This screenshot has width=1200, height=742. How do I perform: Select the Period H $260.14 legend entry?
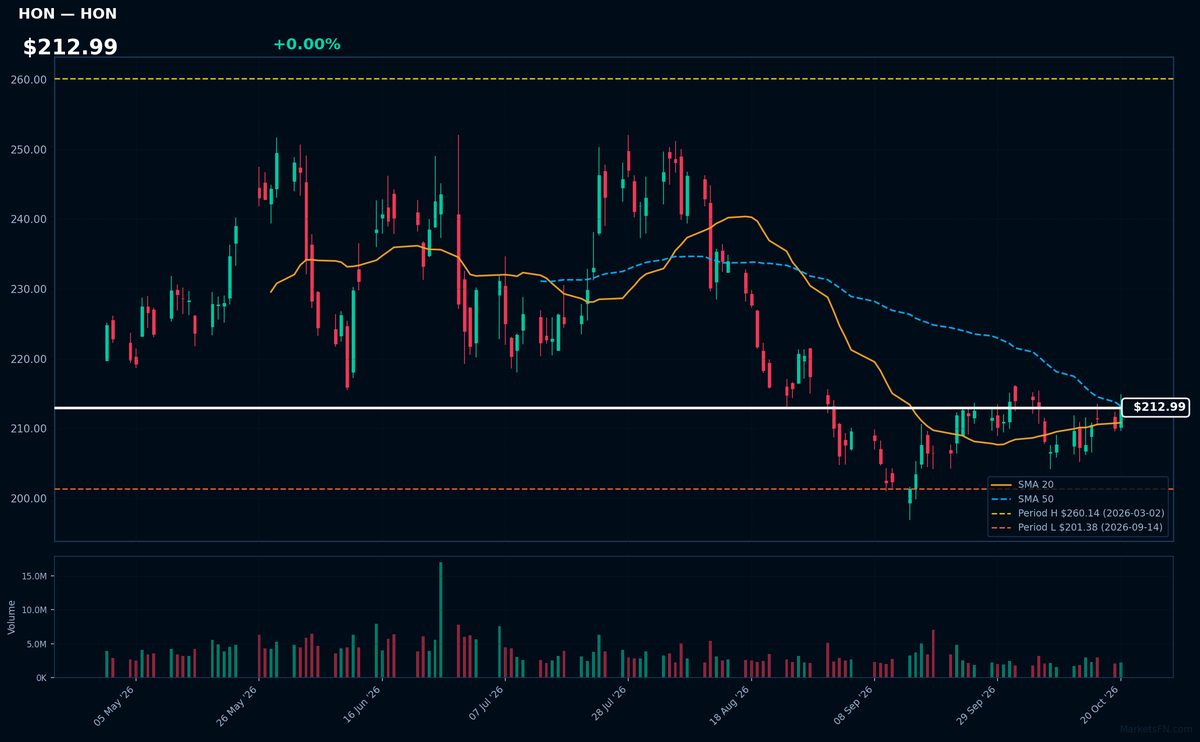(x=1076, y=513)
